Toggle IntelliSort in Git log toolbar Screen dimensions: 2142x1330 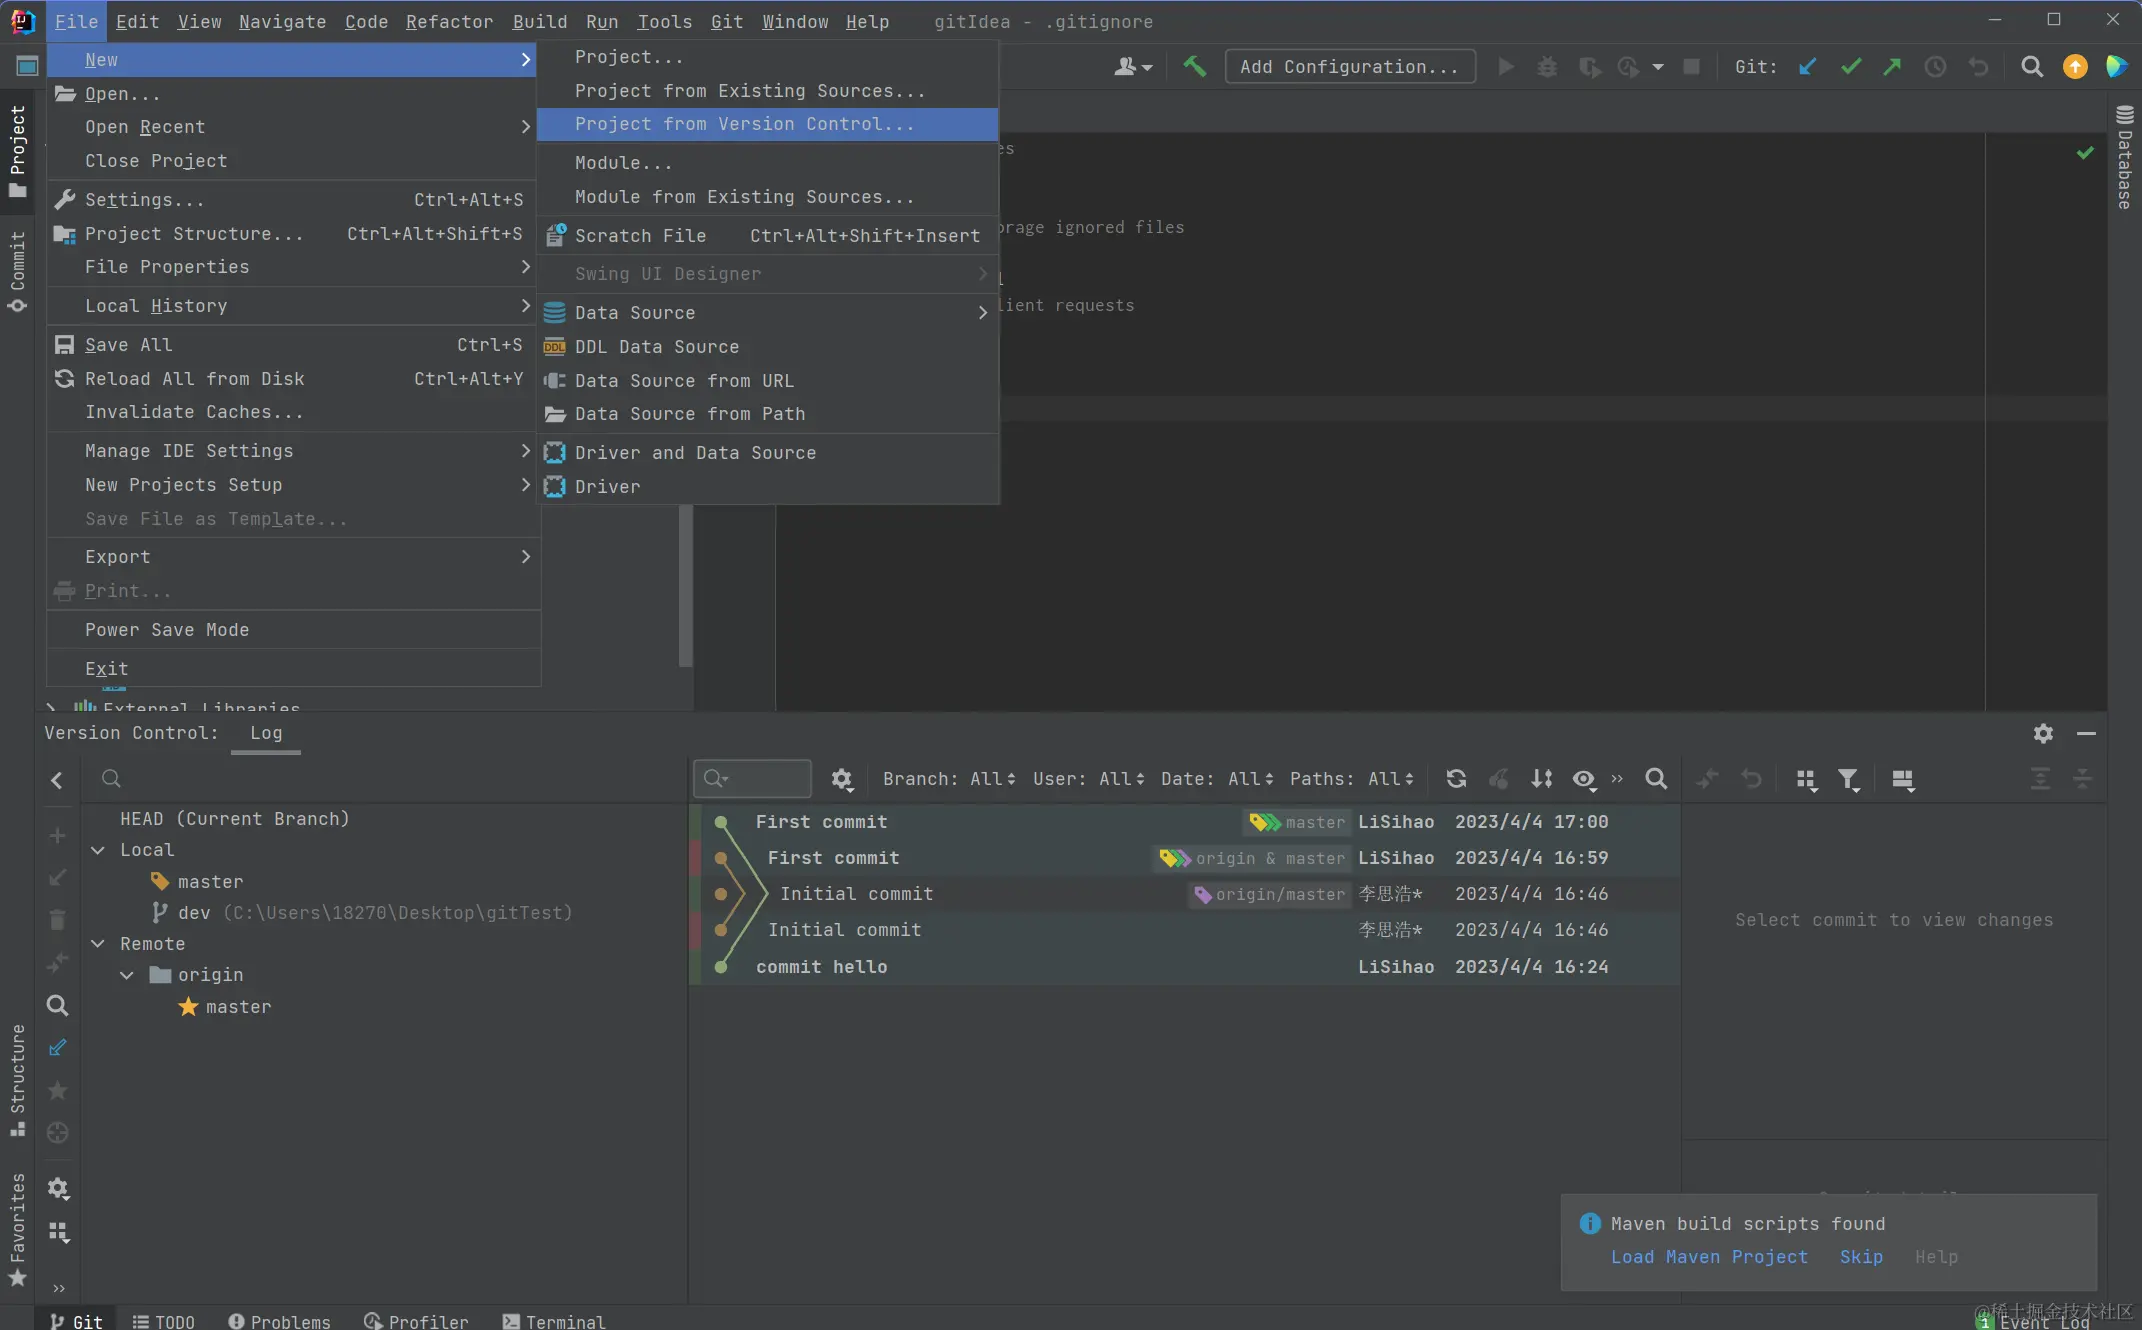[x=1541, y=779]
